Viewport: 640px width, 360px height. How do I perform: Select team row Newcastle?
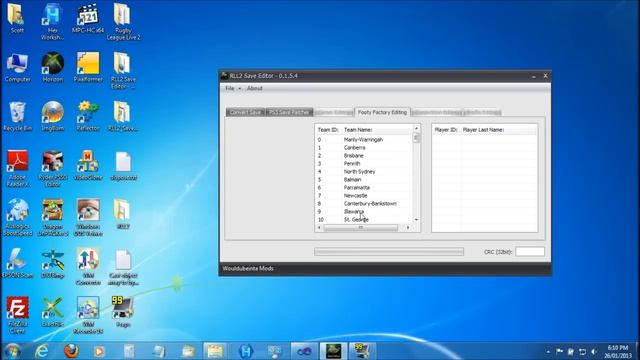[x=363, y=196]
